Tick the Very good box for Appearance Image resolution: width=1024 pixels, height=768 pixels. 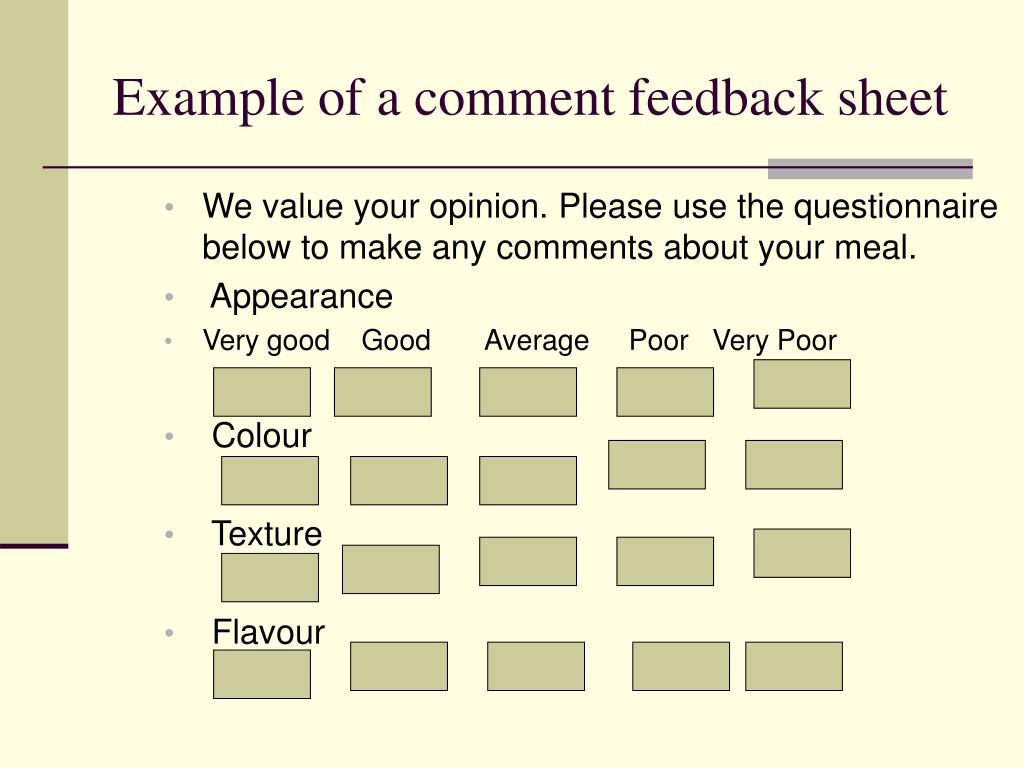(262, 392)
